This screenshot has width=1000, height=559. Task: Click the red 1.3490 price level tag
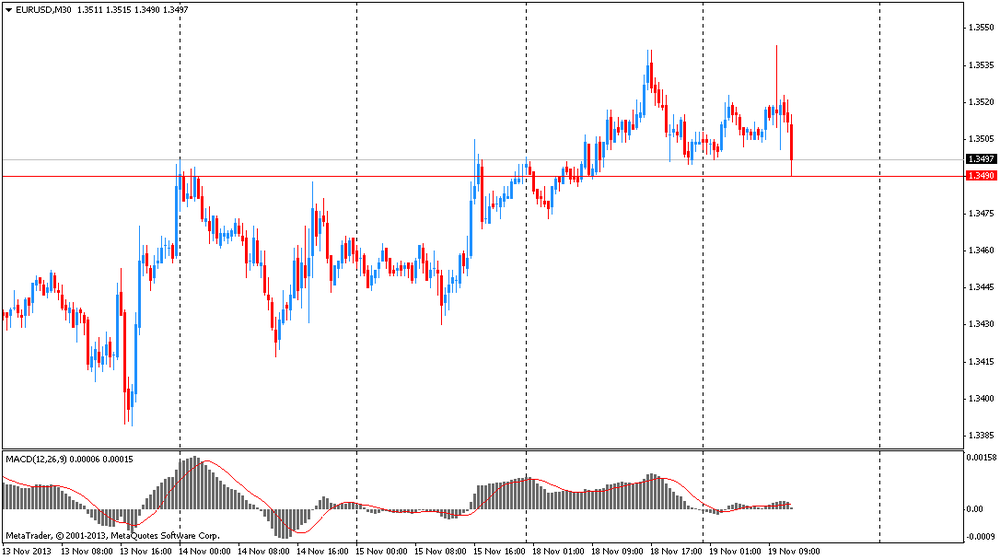[978, 176]
